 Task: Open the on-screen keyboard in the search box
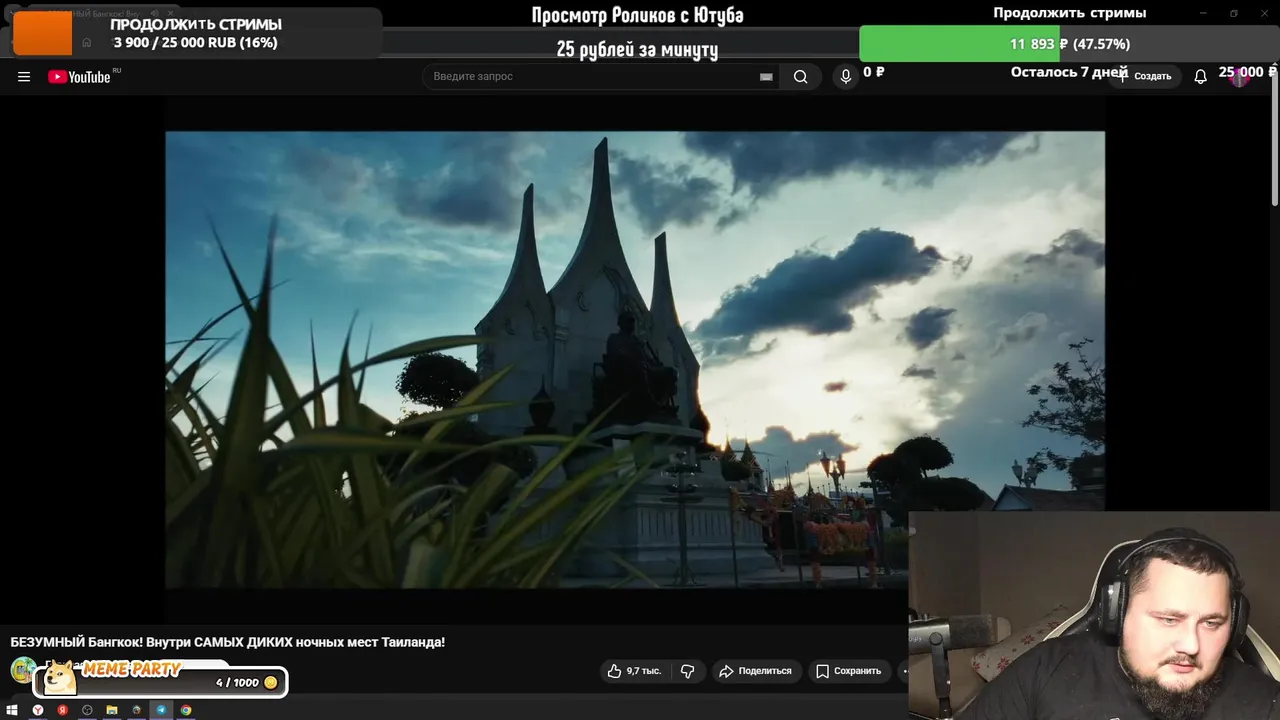pos(766,77)
